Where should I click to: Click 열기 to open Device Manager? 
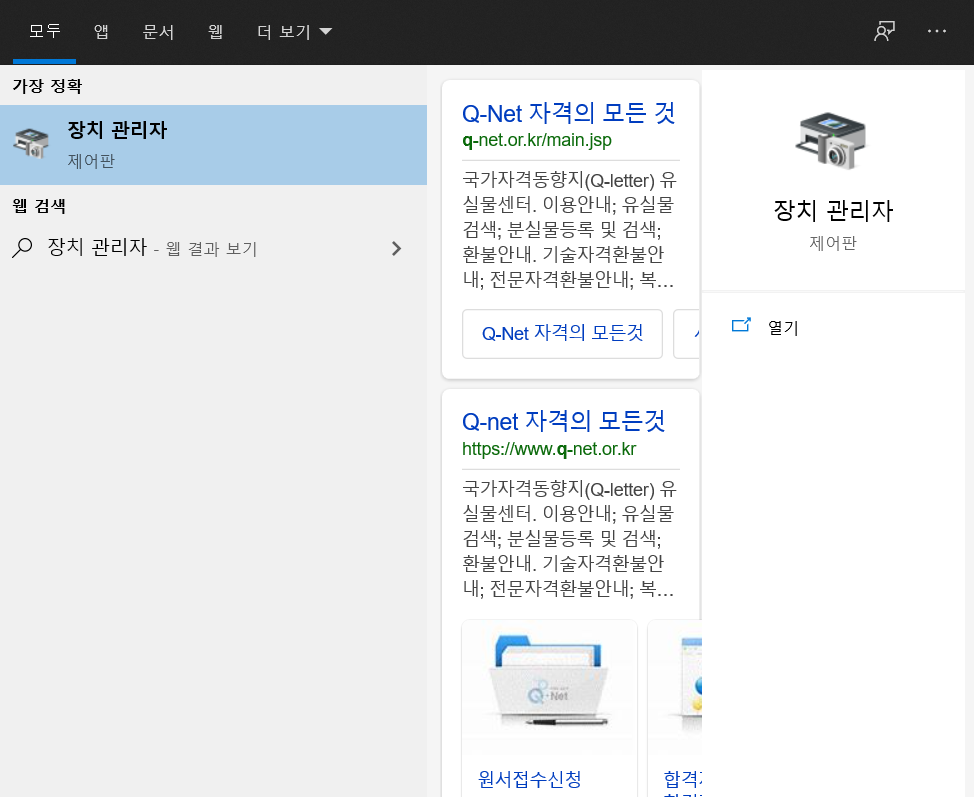point(783,327)
